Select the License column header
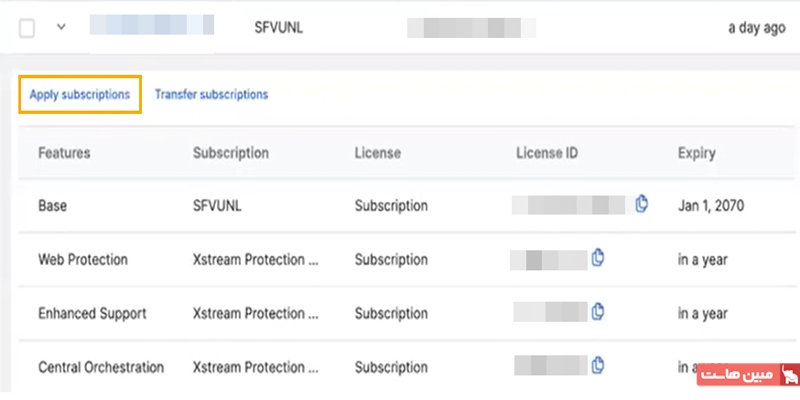 point(377,153)
